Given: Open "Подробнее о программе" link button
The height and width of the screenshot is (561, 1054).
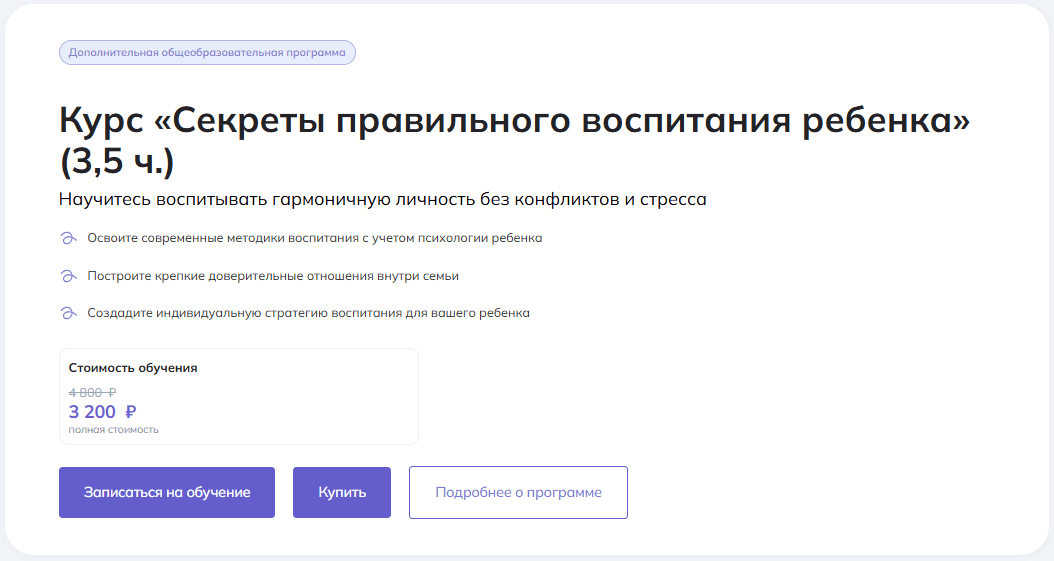Looking at the screenshot, I should 518,492.
